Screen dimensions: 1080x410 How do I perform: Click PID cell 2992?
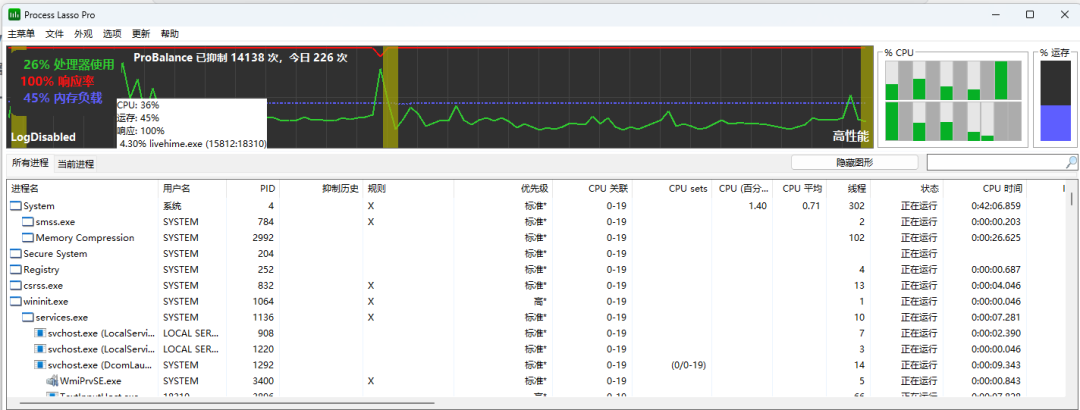(x=264, y=238)
